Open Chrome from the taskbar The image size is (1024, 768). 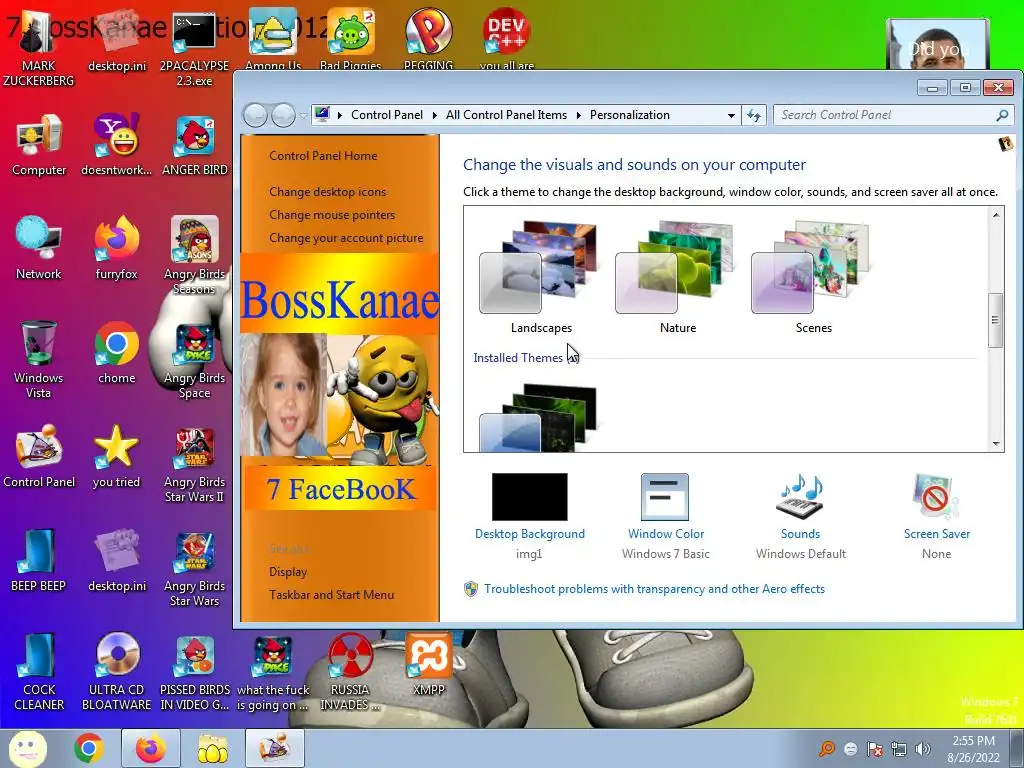tap(89, 748)
